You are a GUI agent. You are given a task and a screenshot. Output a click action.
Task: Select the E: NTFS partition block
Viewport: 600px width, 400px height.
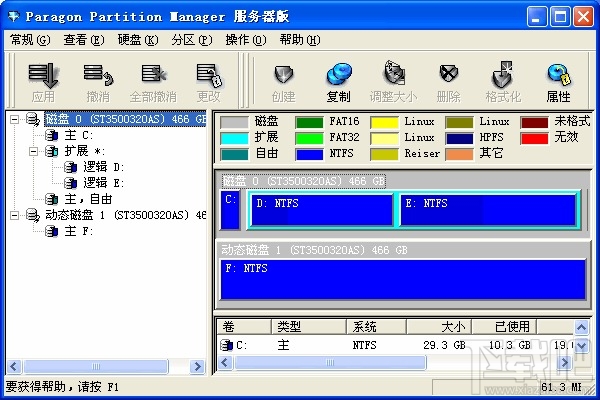point(488,210)
